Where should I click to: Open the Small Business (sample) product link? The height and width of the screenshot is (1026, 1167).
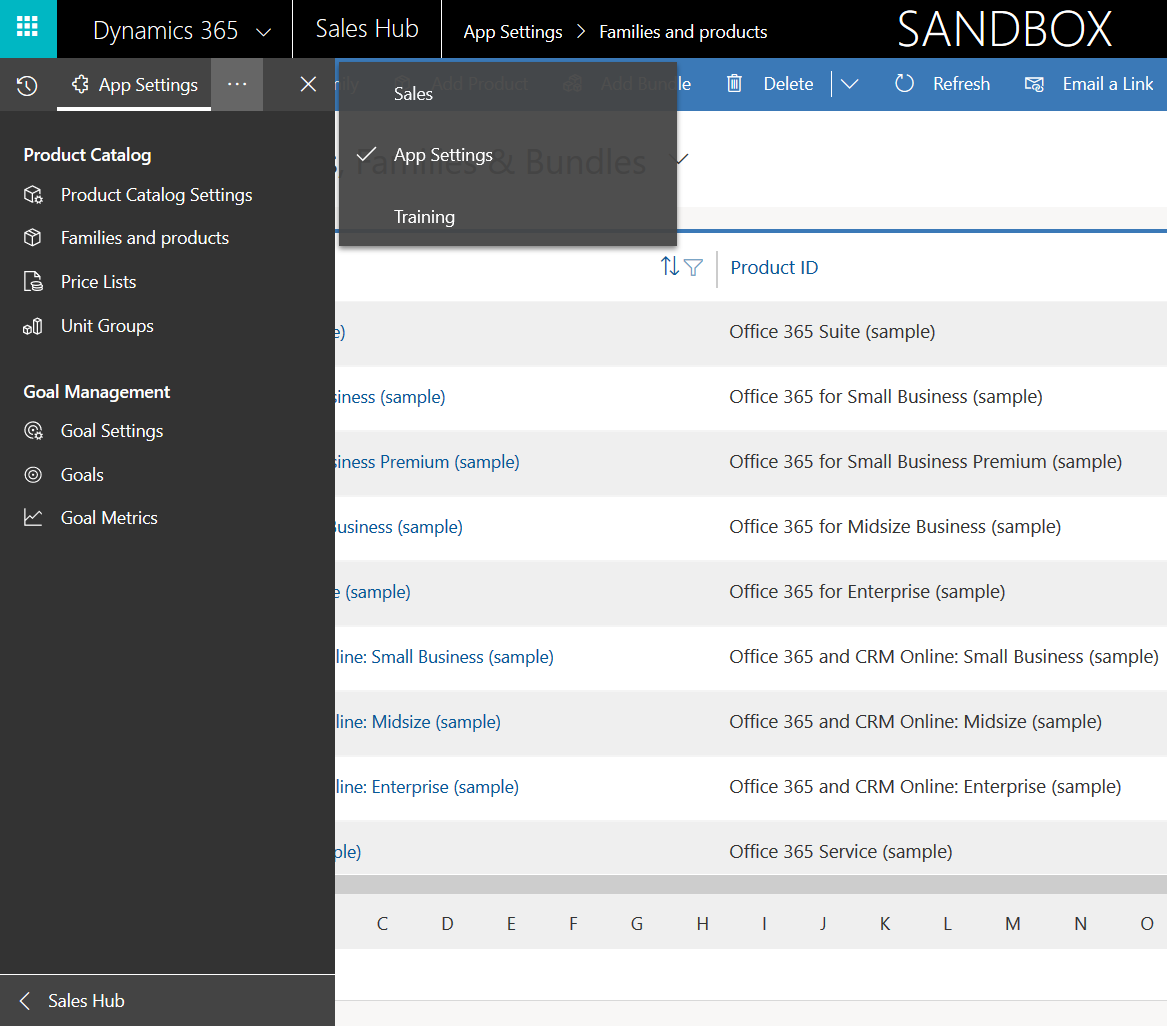(x=391, y=397)
